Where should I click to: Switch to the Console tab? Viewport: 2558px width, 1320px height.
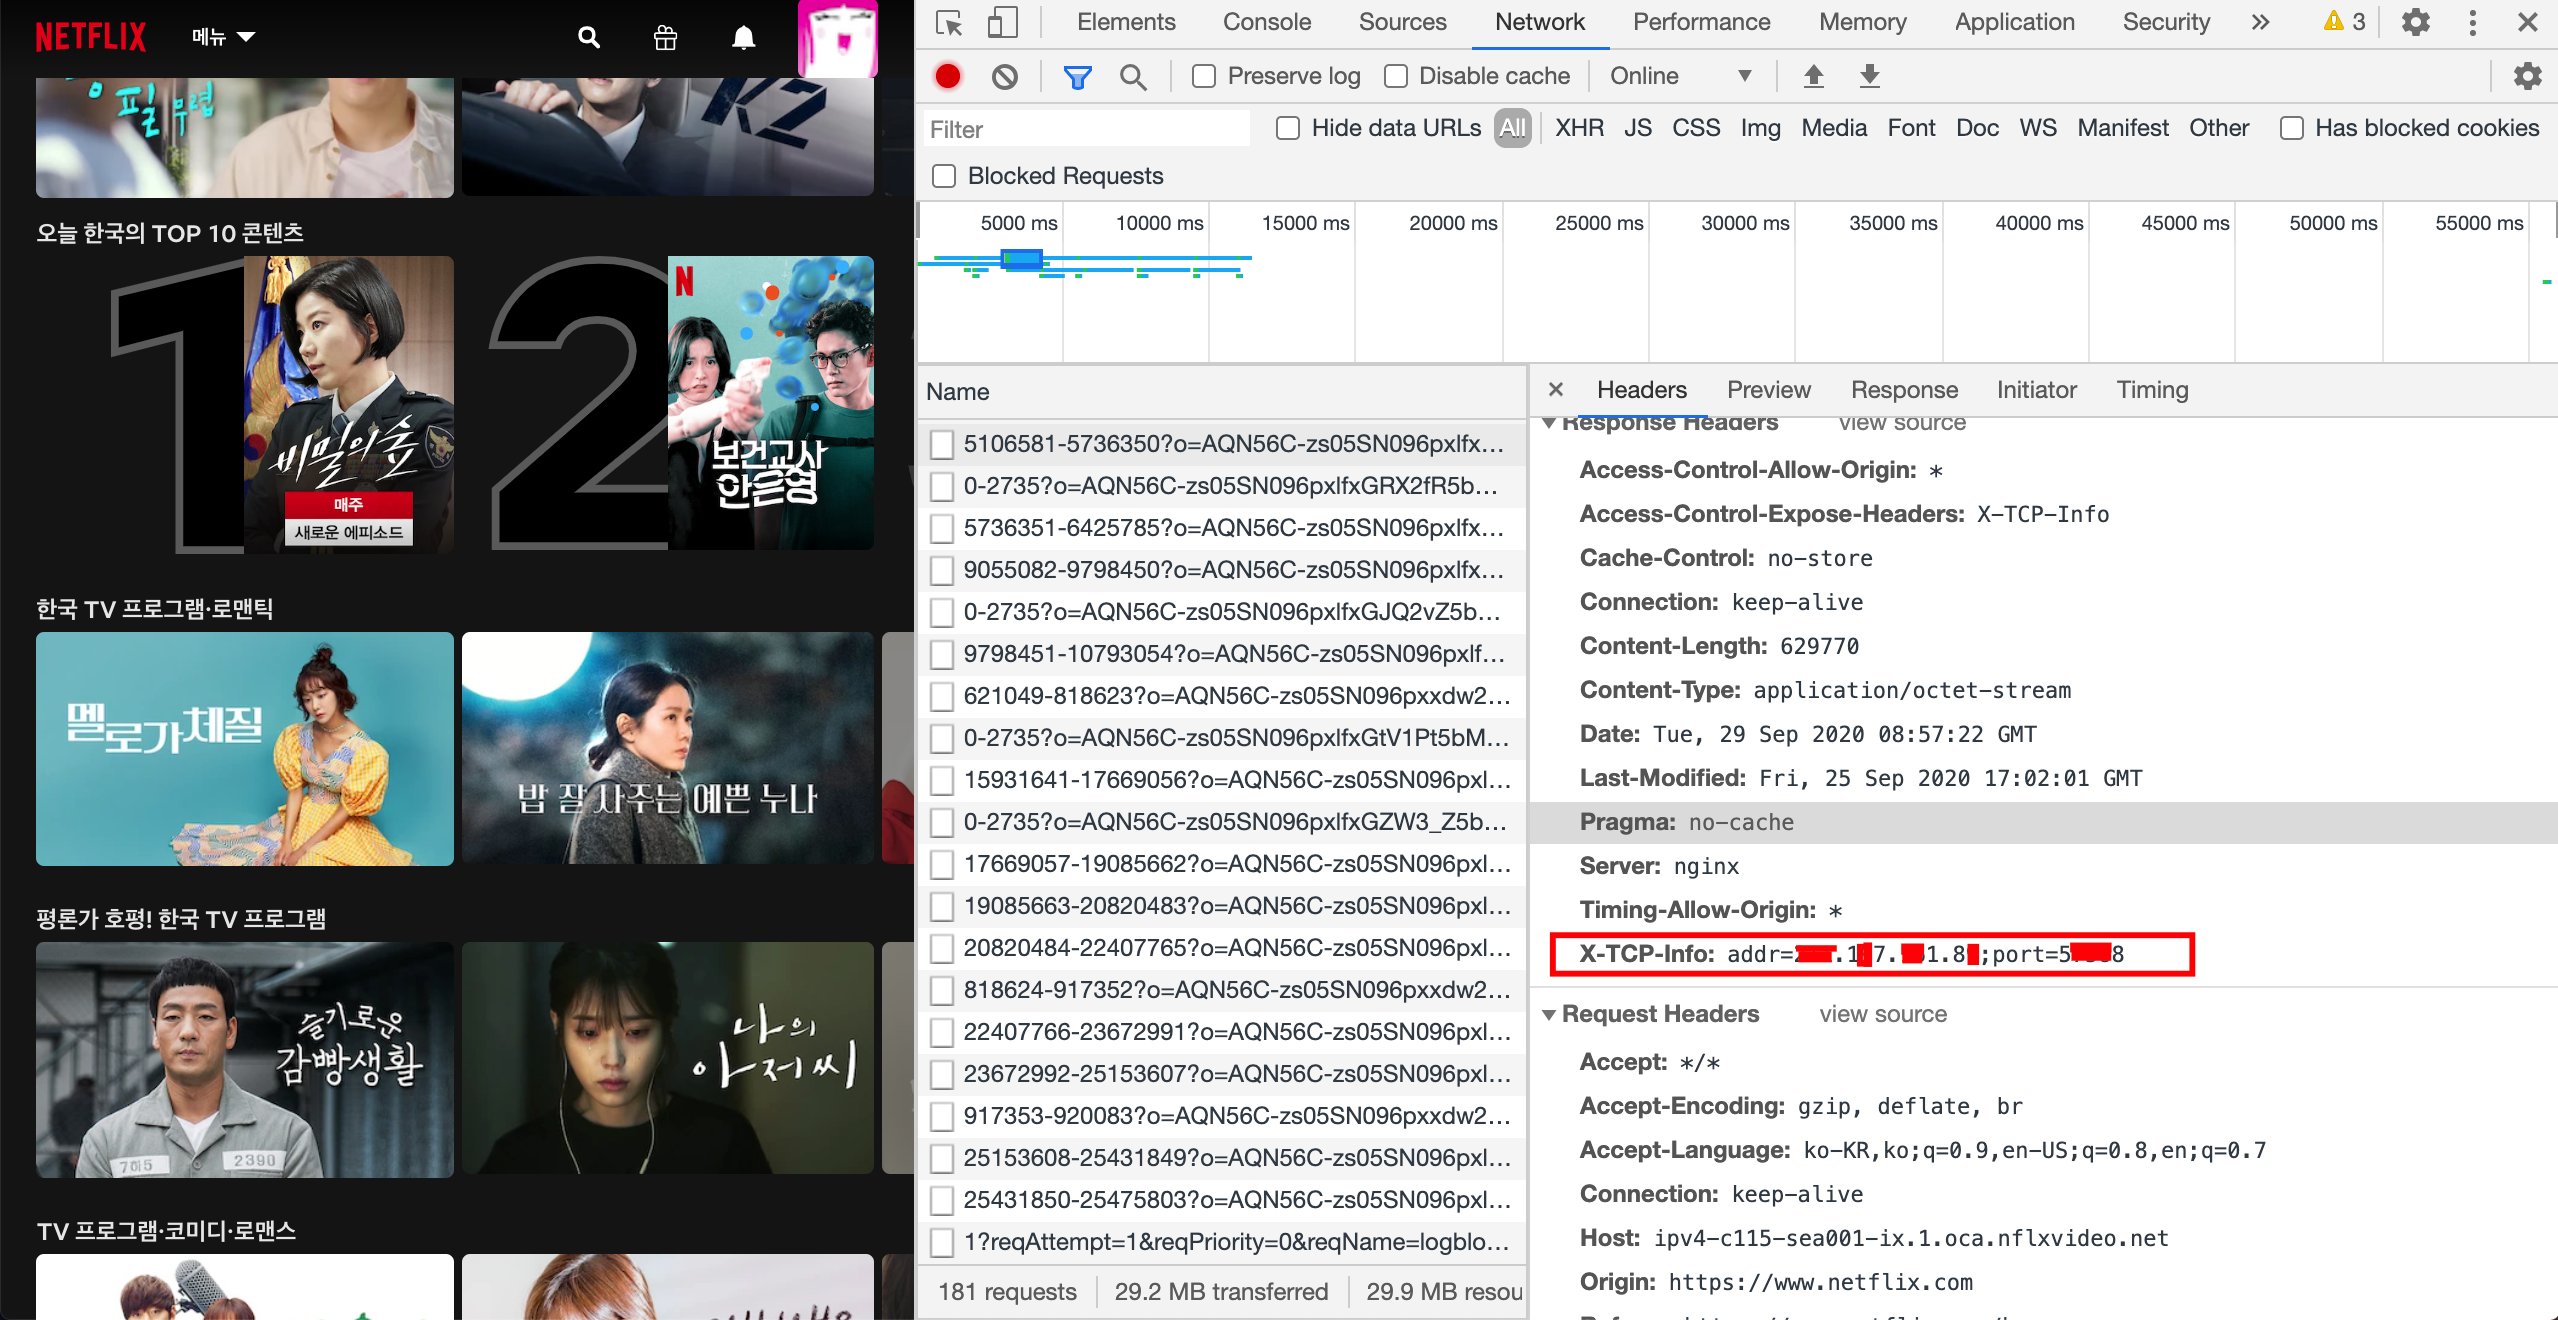pos(1266,22)
